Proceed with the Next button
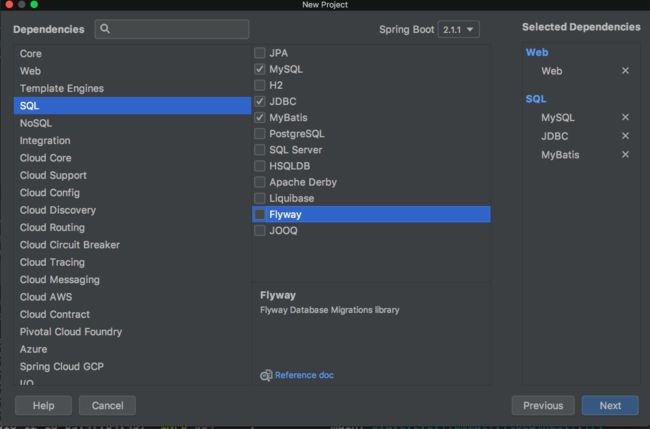650x429 pixels. pyautogui.click(x=610, y=405)
